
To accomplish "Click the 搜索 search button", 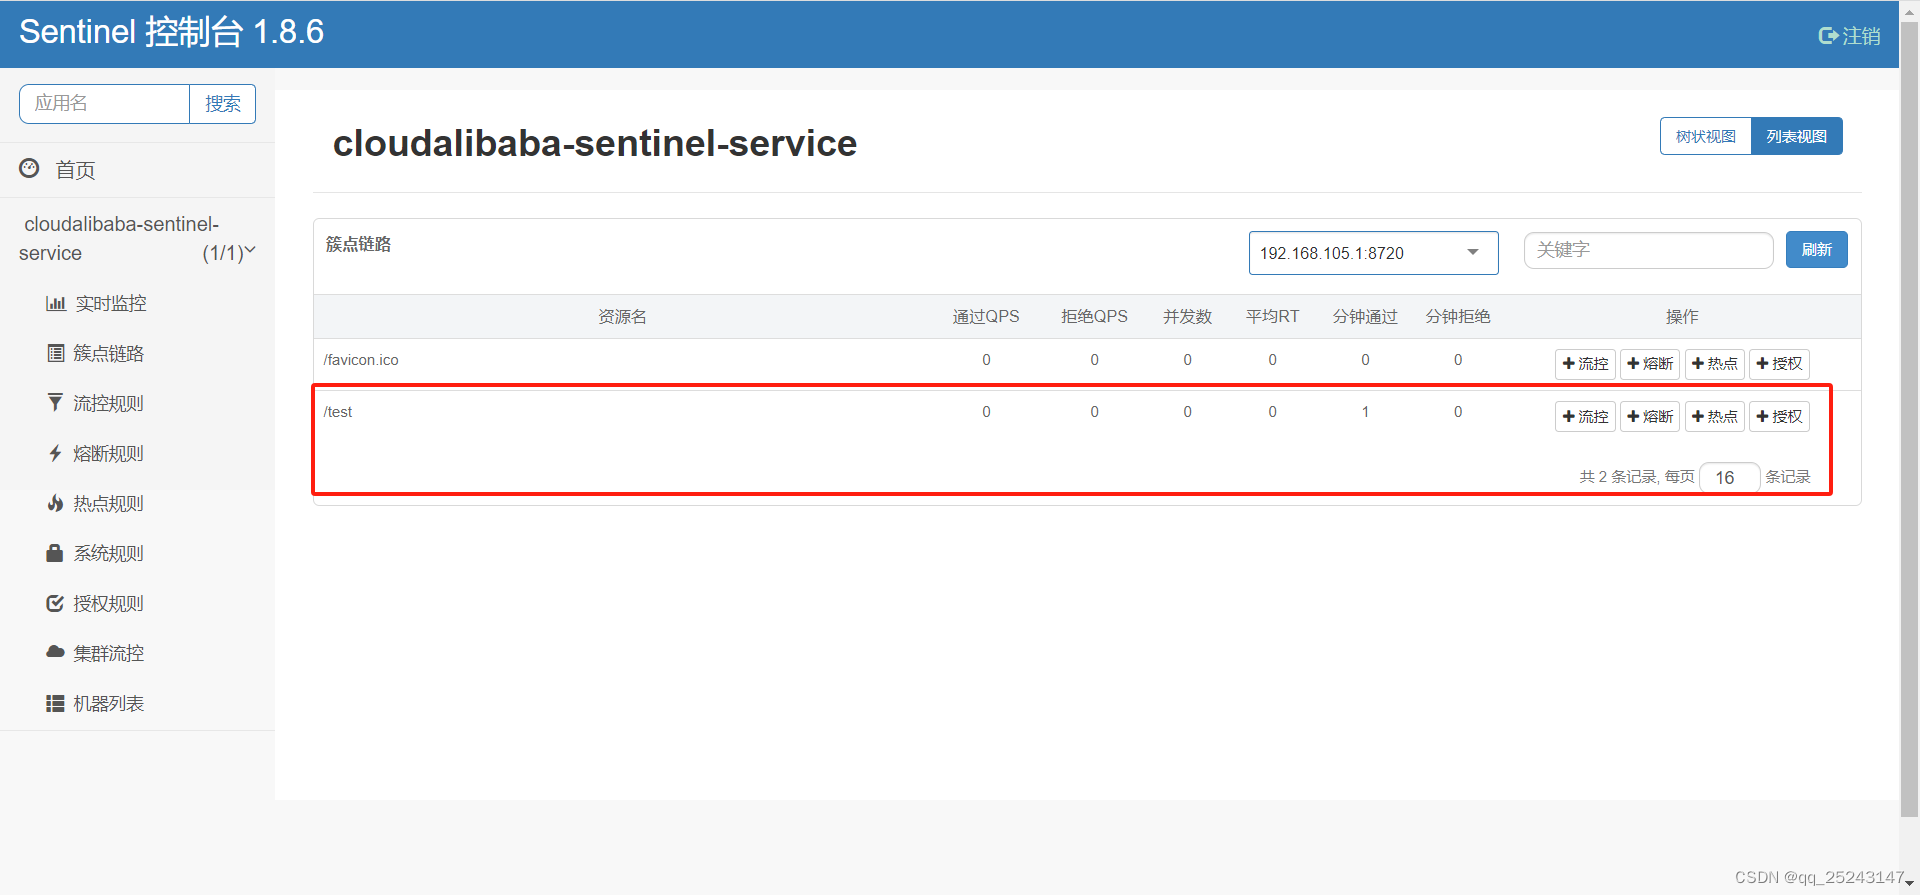I will [222, 104].
